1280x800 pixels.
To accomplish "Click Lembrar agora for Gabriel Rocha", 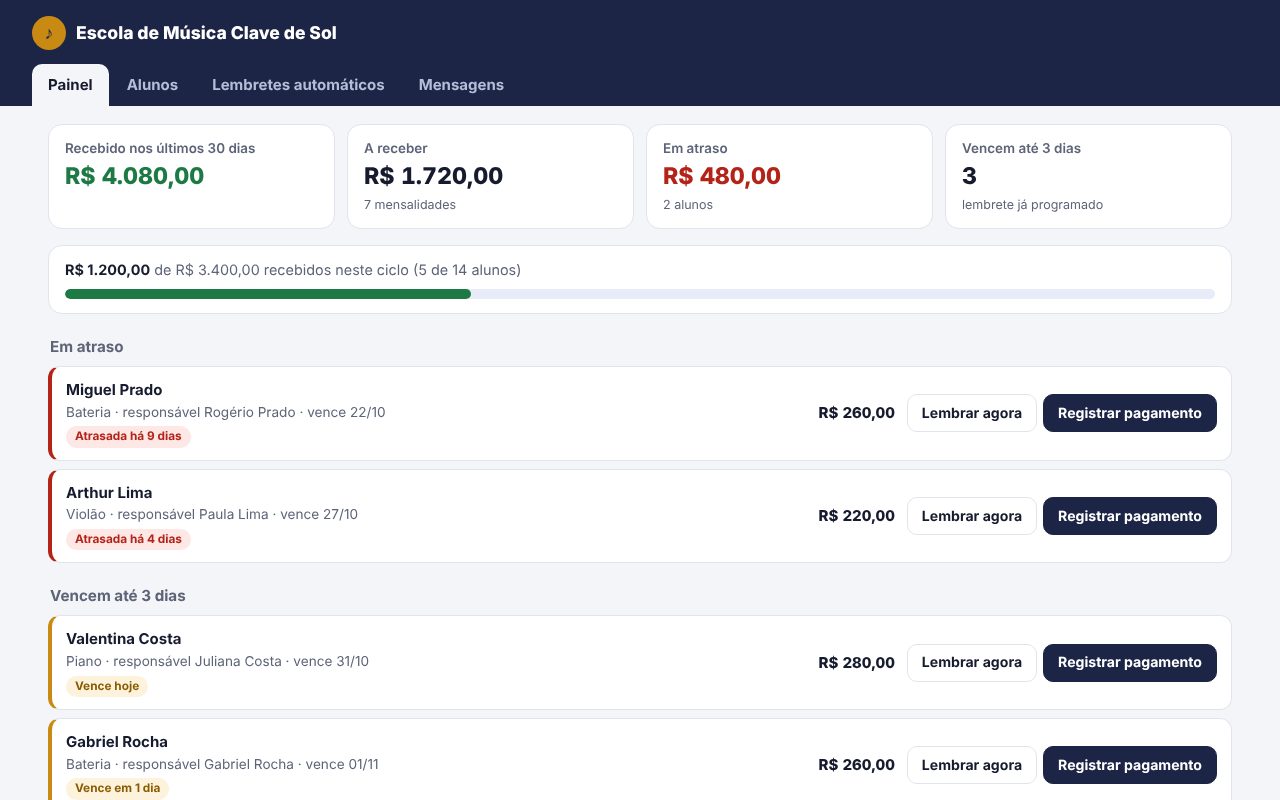I will pyautogui.click(x=972, y=765).
